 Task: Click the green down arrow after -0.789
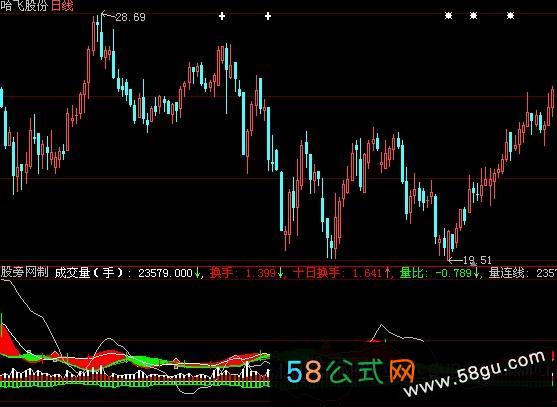coord(476,273)
